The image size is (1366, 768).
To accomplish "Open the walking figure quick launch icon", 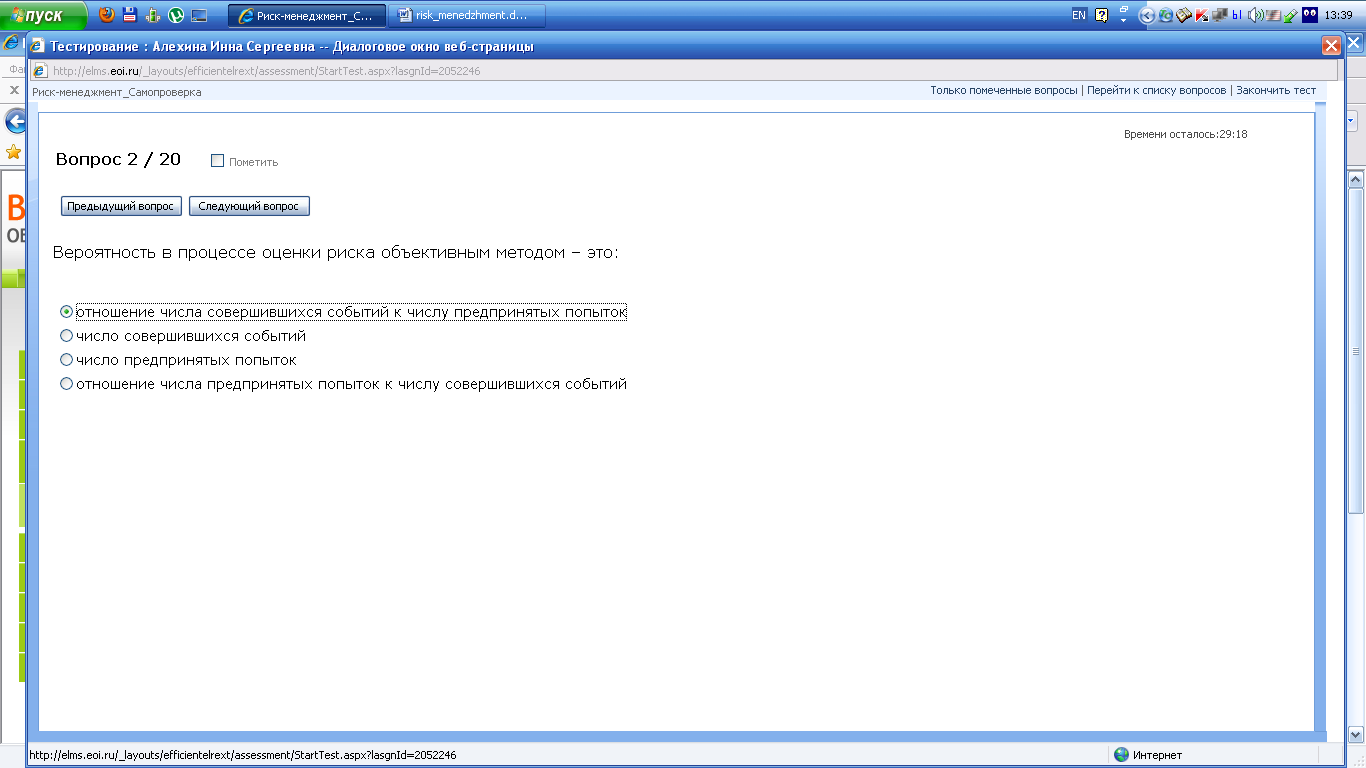I will click(153, 15).
